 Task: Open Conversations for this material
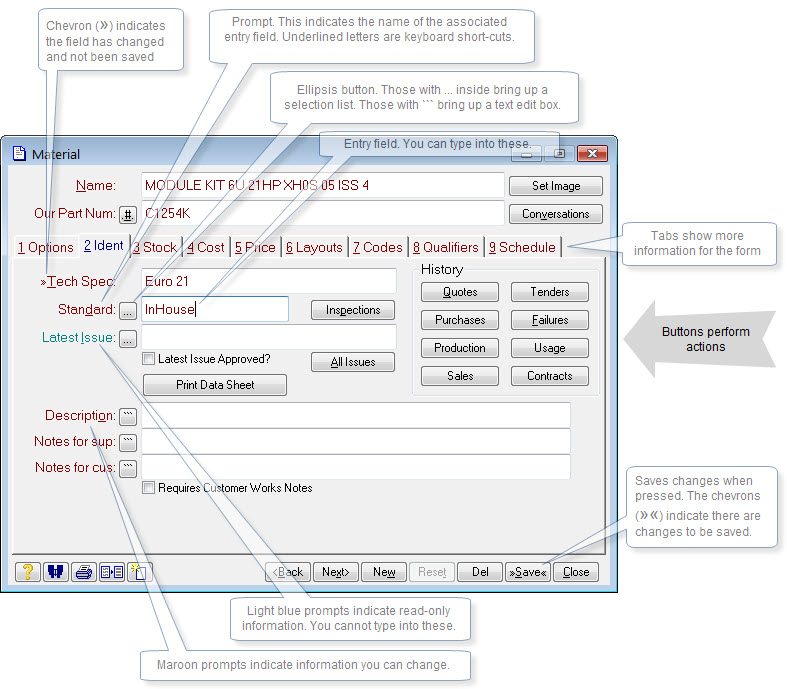[556, 214]
